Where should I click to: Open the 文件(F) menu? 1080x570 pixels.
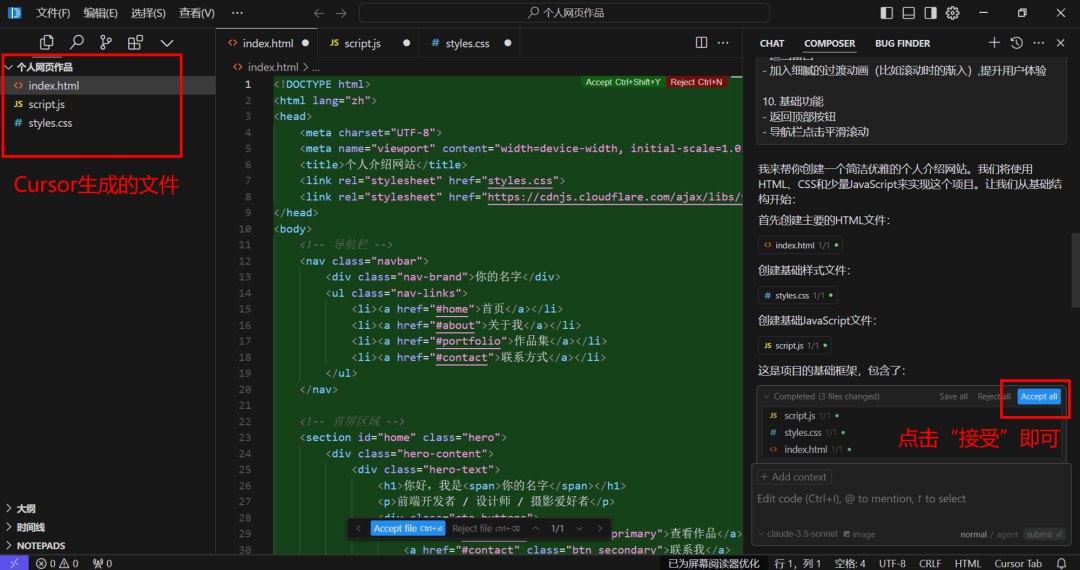coord(53,13)
